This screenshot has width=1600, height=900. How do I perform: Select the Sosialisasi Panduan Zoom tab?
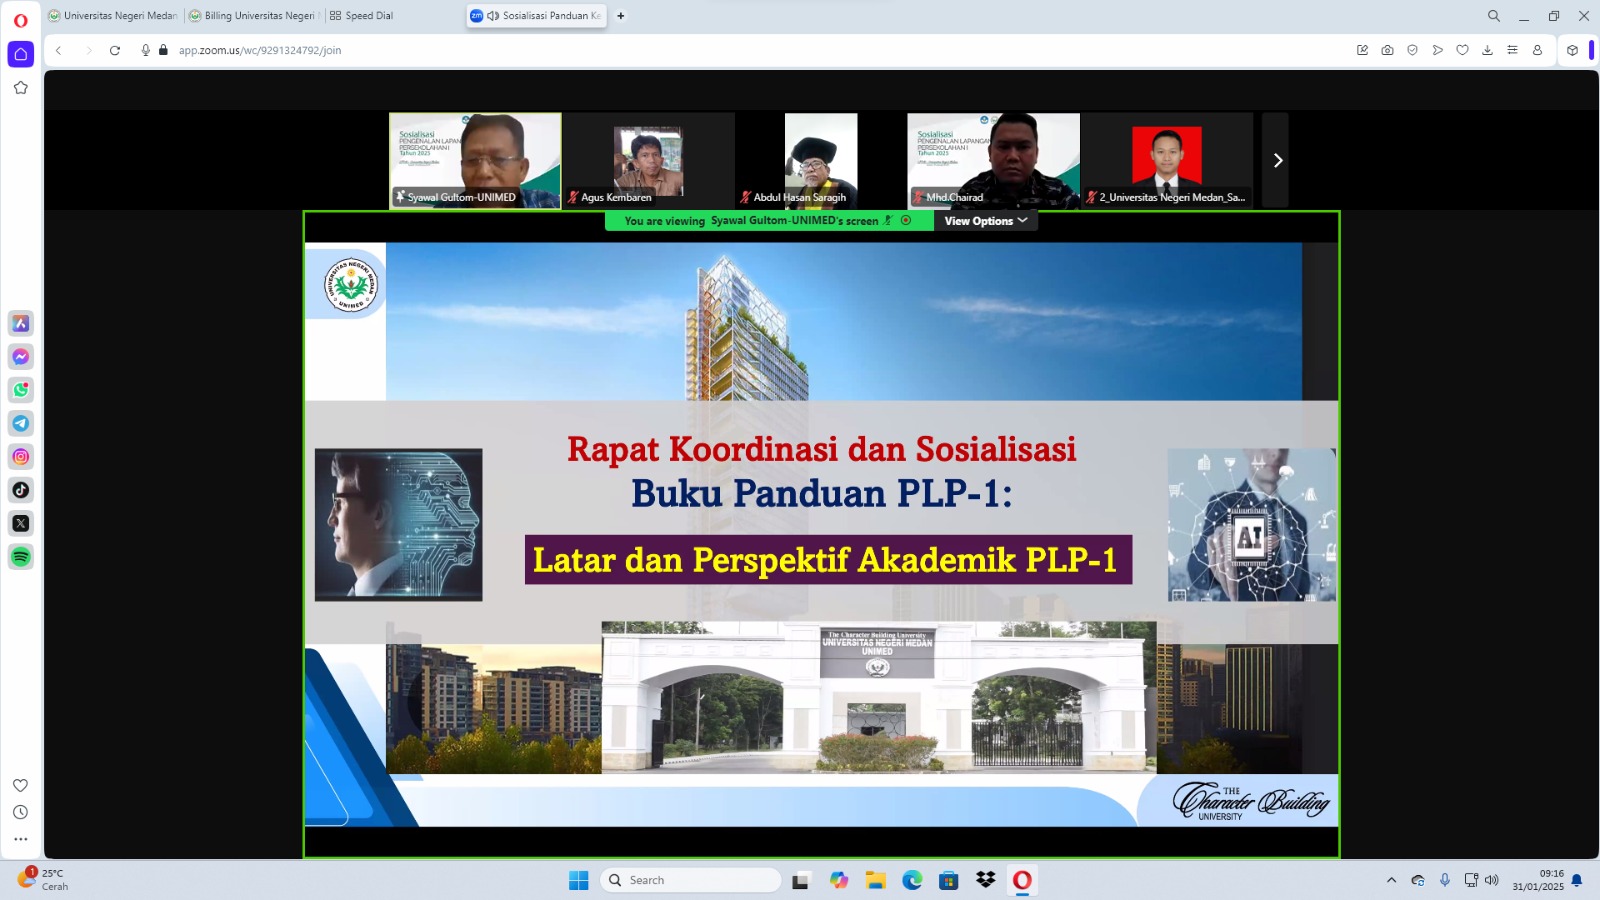point(536,16)
